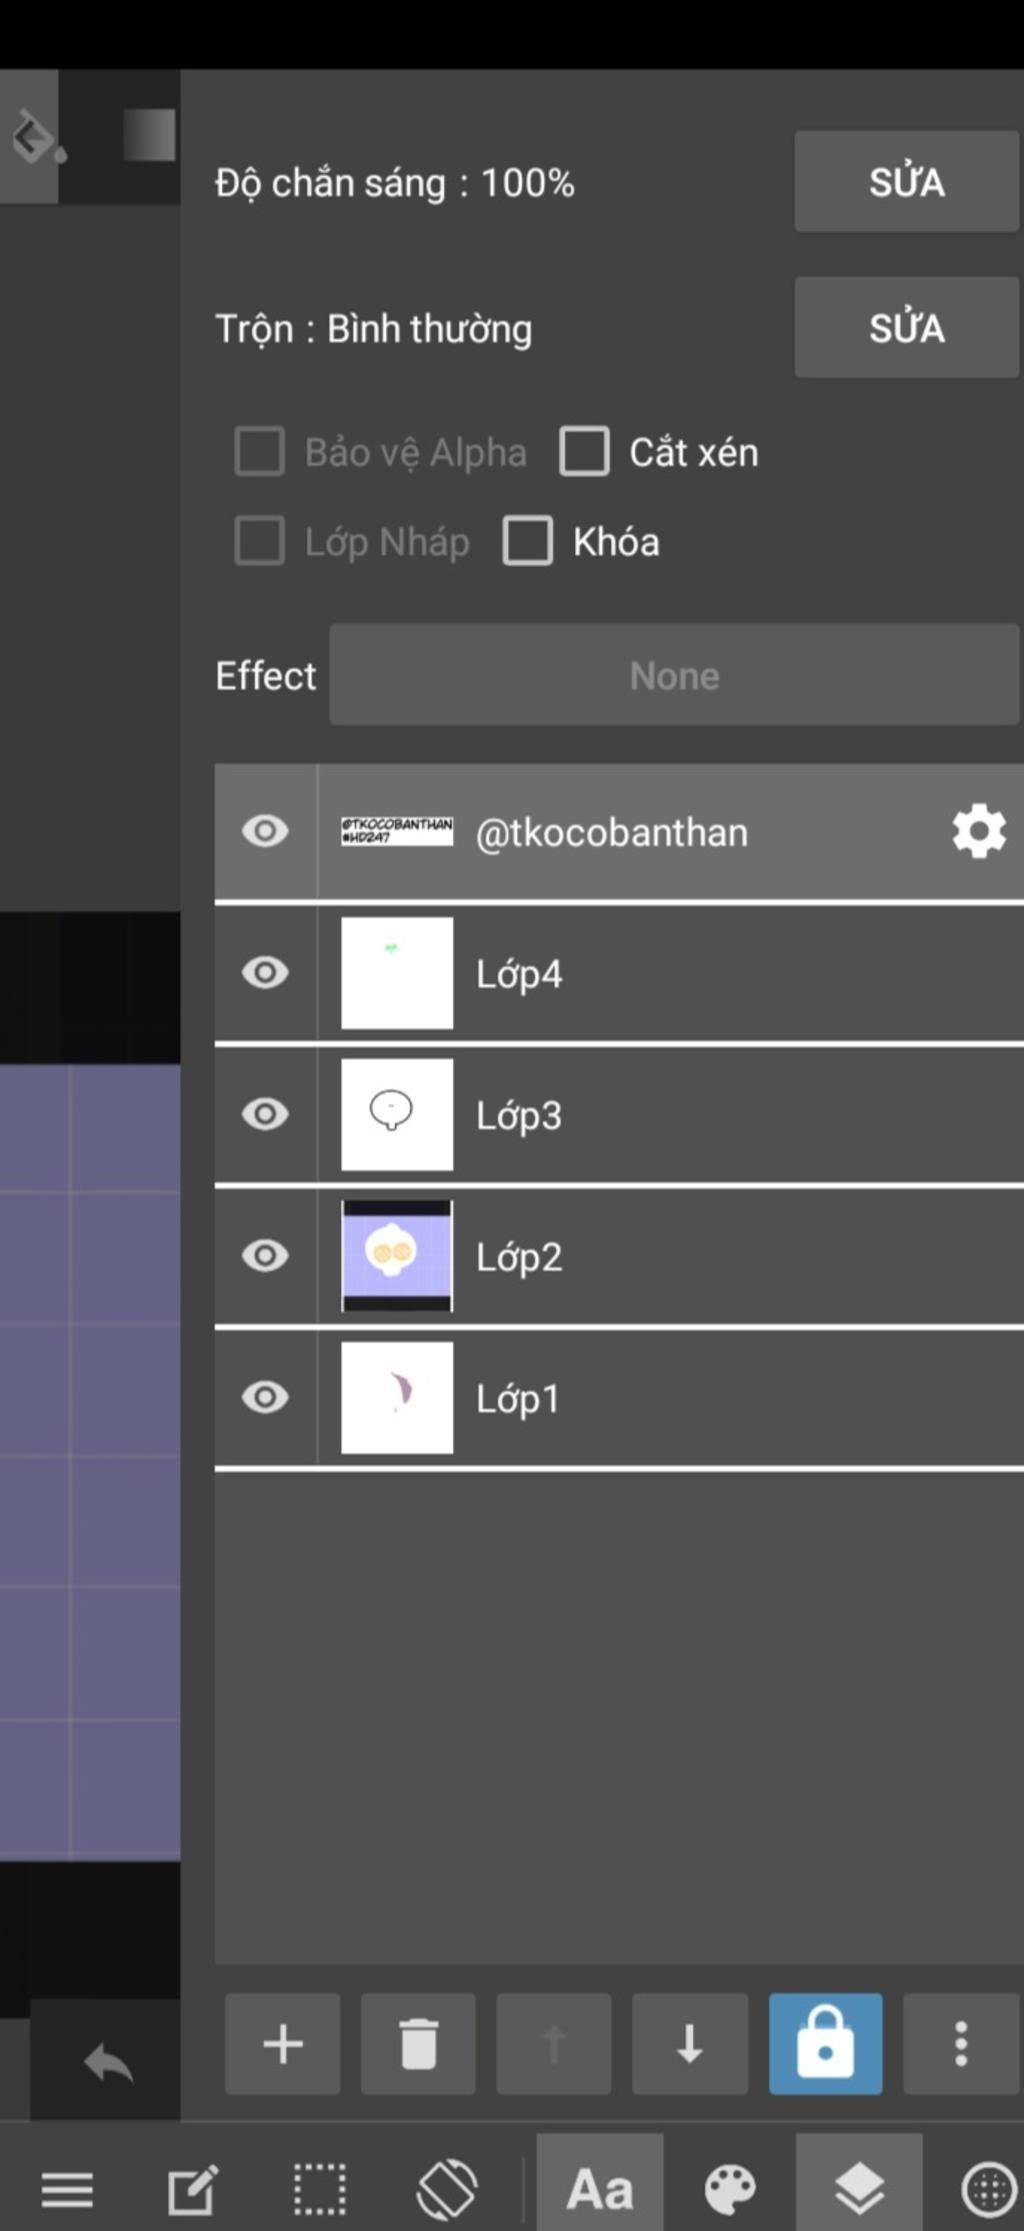Screen dimensions: 1024x2231
Task: Delete layer using trash icon
Action: coord(418,2043)
